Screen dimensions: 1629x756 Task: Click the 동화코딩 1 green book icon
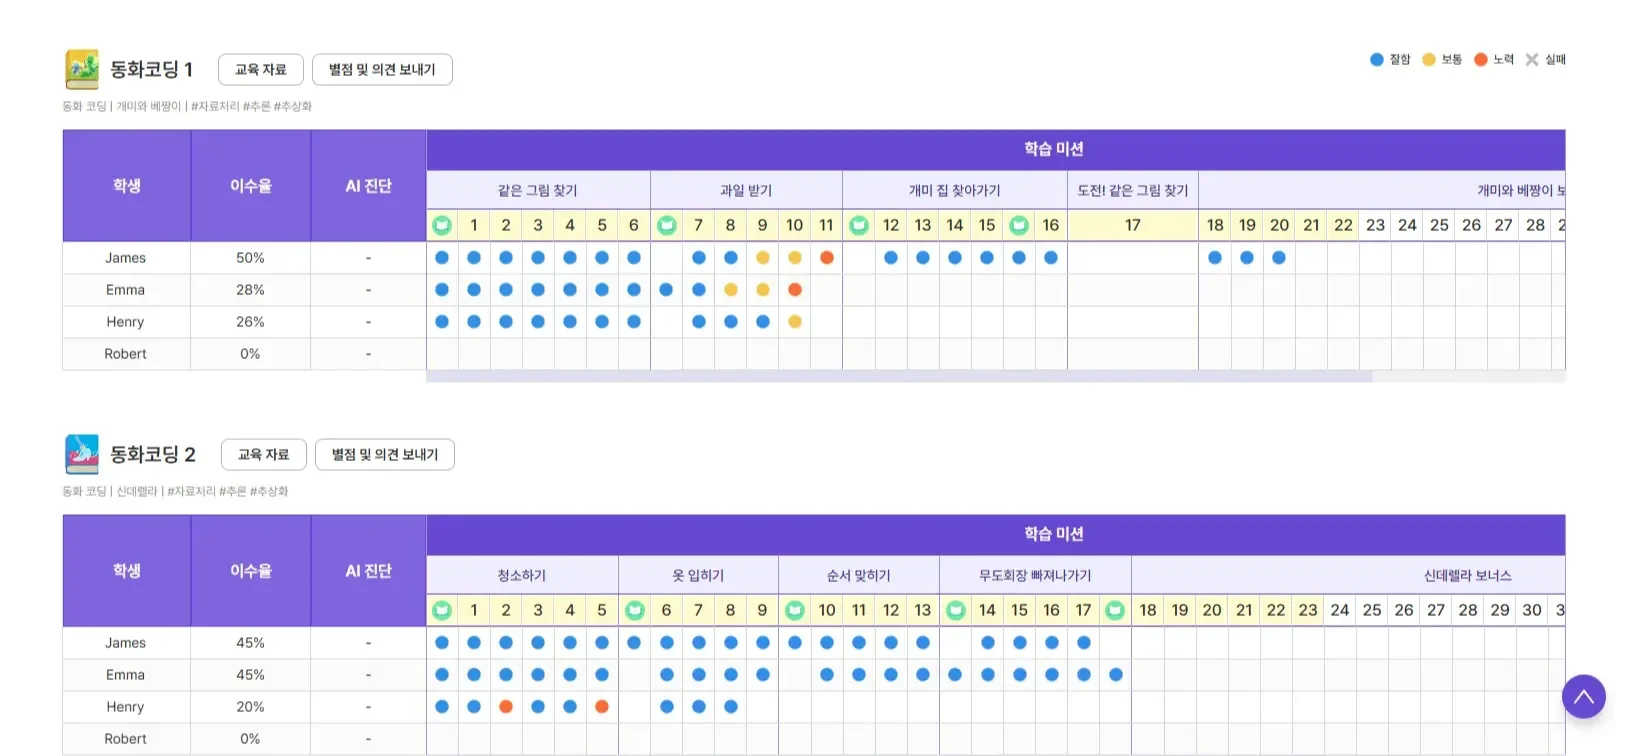coord(82,69)
